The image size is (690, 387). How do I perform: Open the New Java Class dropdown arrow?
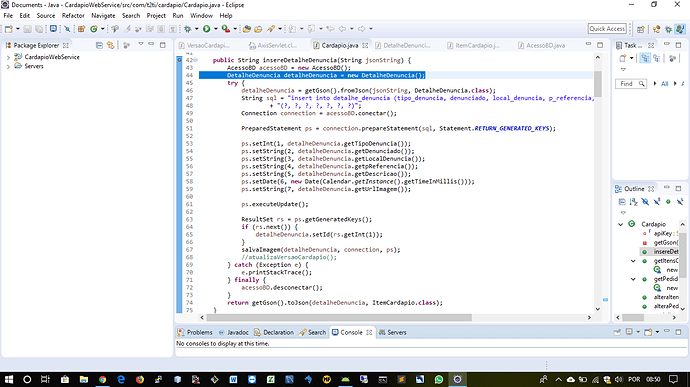(103, 29)
